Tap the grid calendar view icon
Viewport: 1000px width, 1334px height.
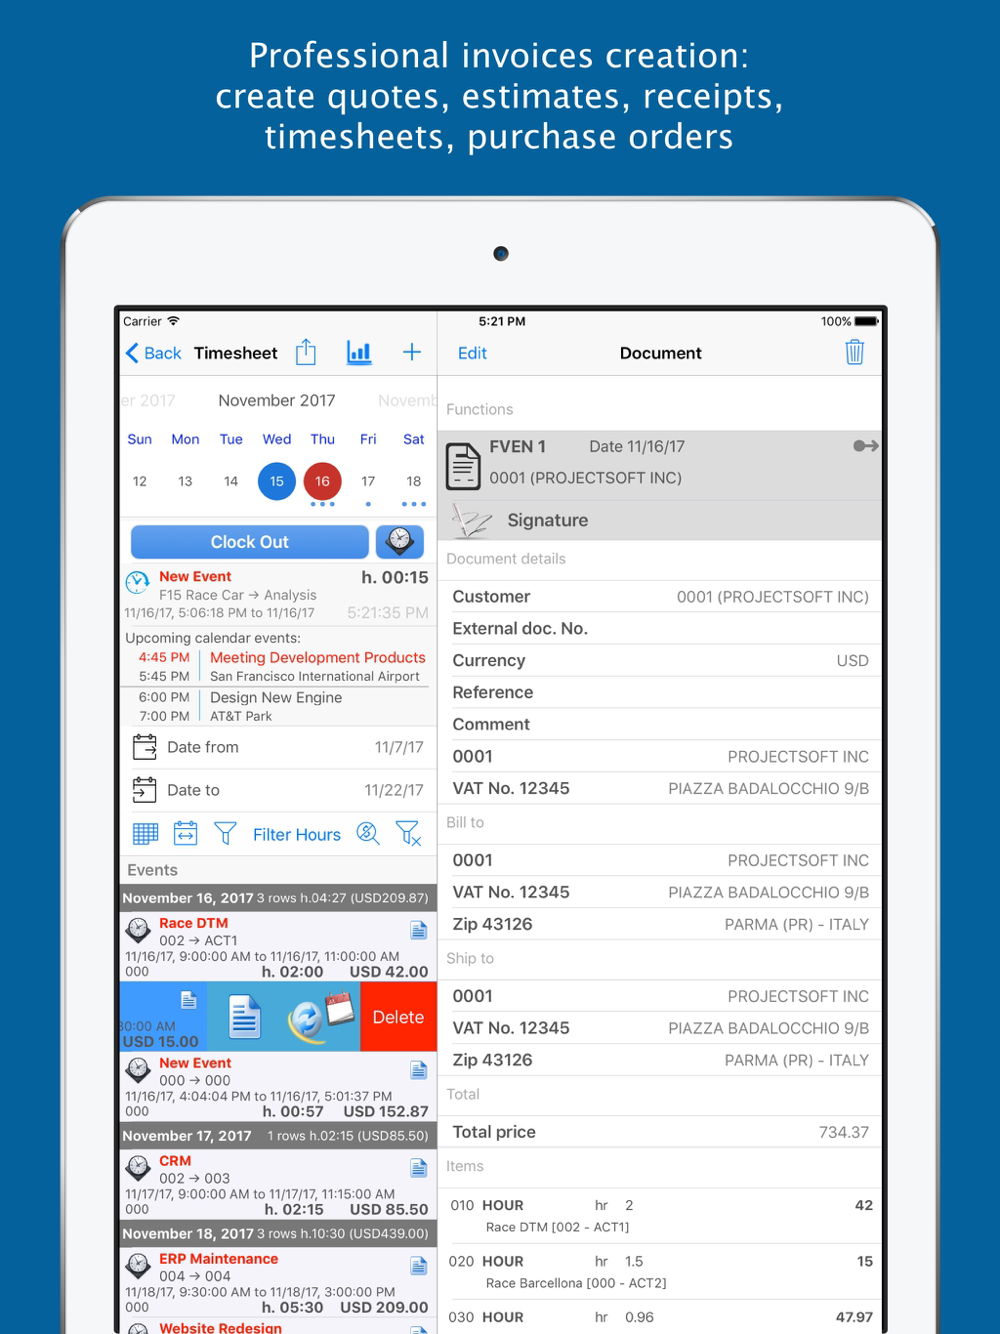pyautogui.click(x=146, y=833)
